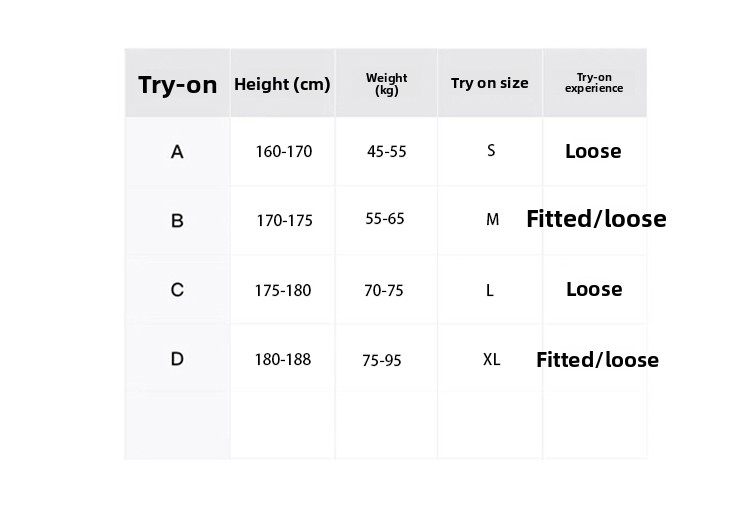
Task: Select row A label cell
Action: (x=177, y=152)
